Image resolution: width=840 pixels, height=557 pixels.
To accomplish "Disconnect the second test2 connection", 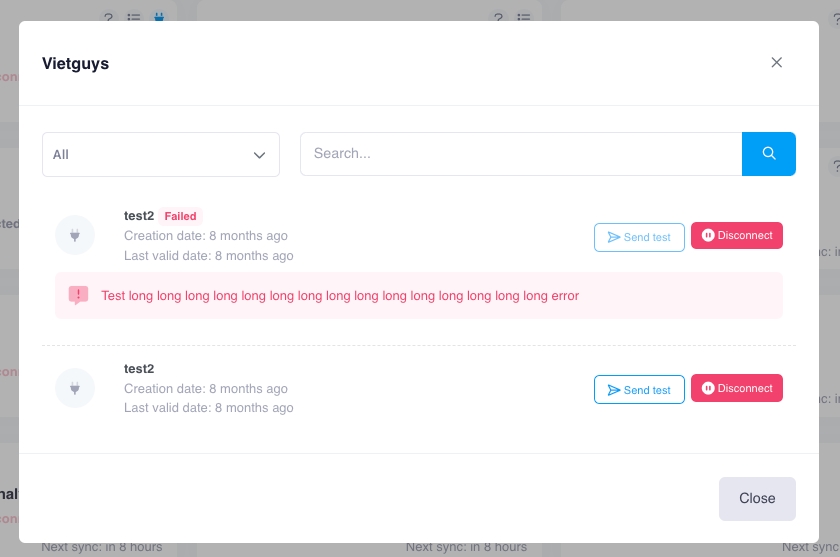I will click(736, 388).
